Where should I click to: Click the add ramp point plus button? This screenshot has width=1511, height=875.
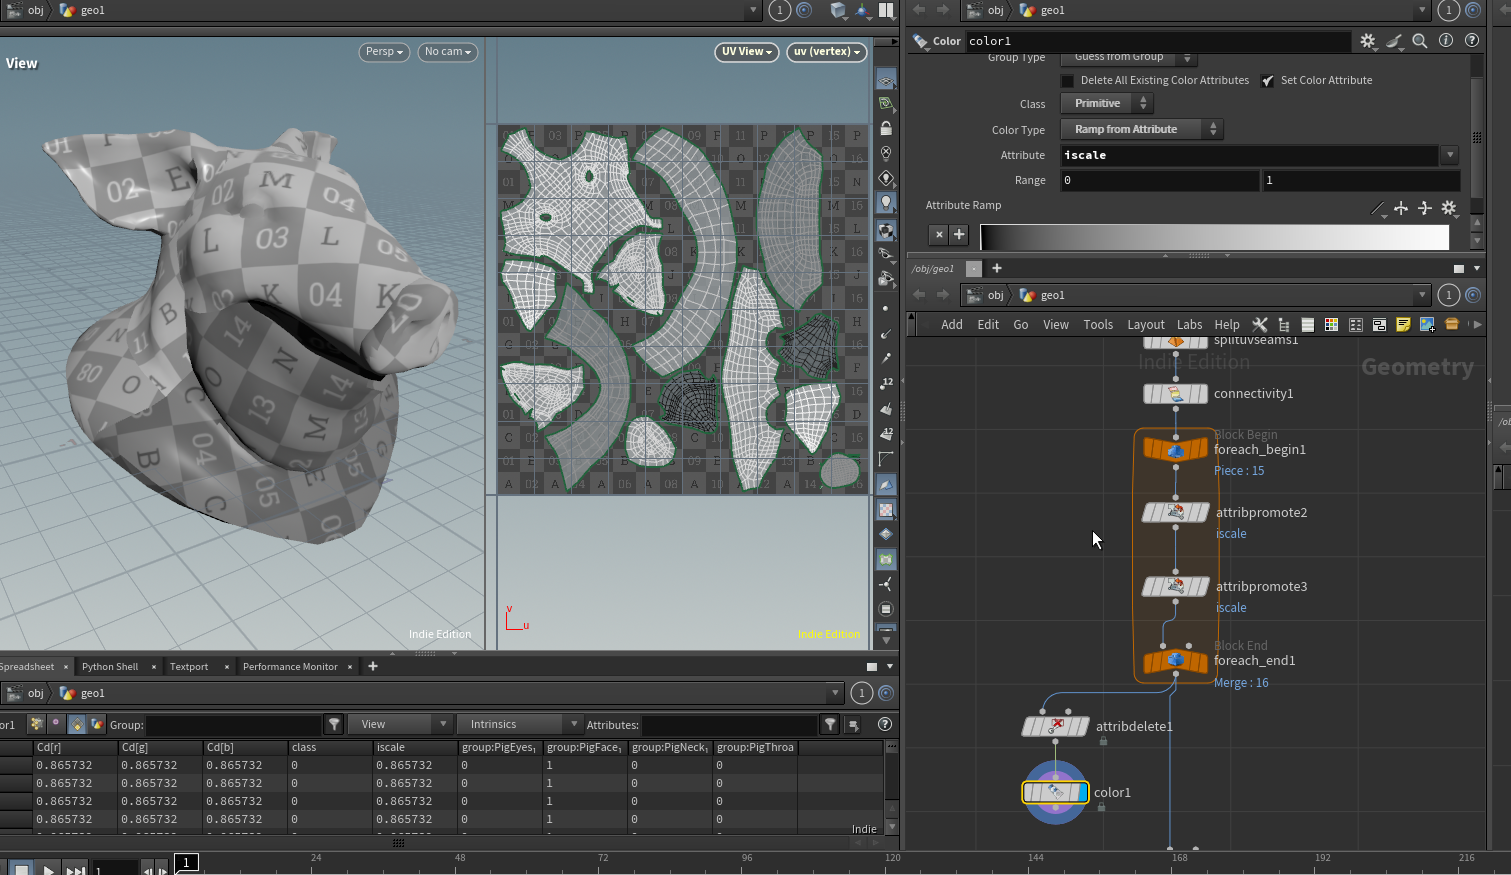(959, 235)
